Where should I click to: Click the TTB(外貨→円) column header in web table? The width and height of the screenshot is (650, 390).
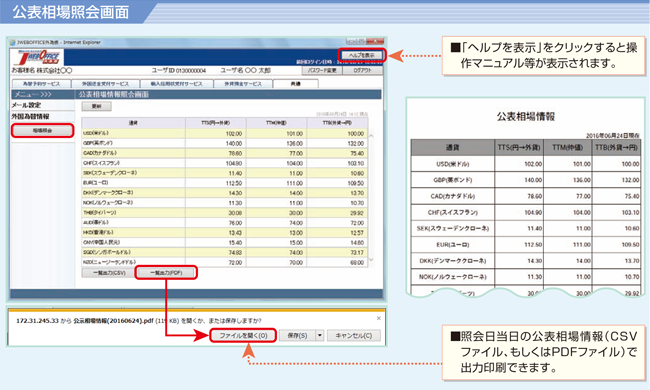337,123
